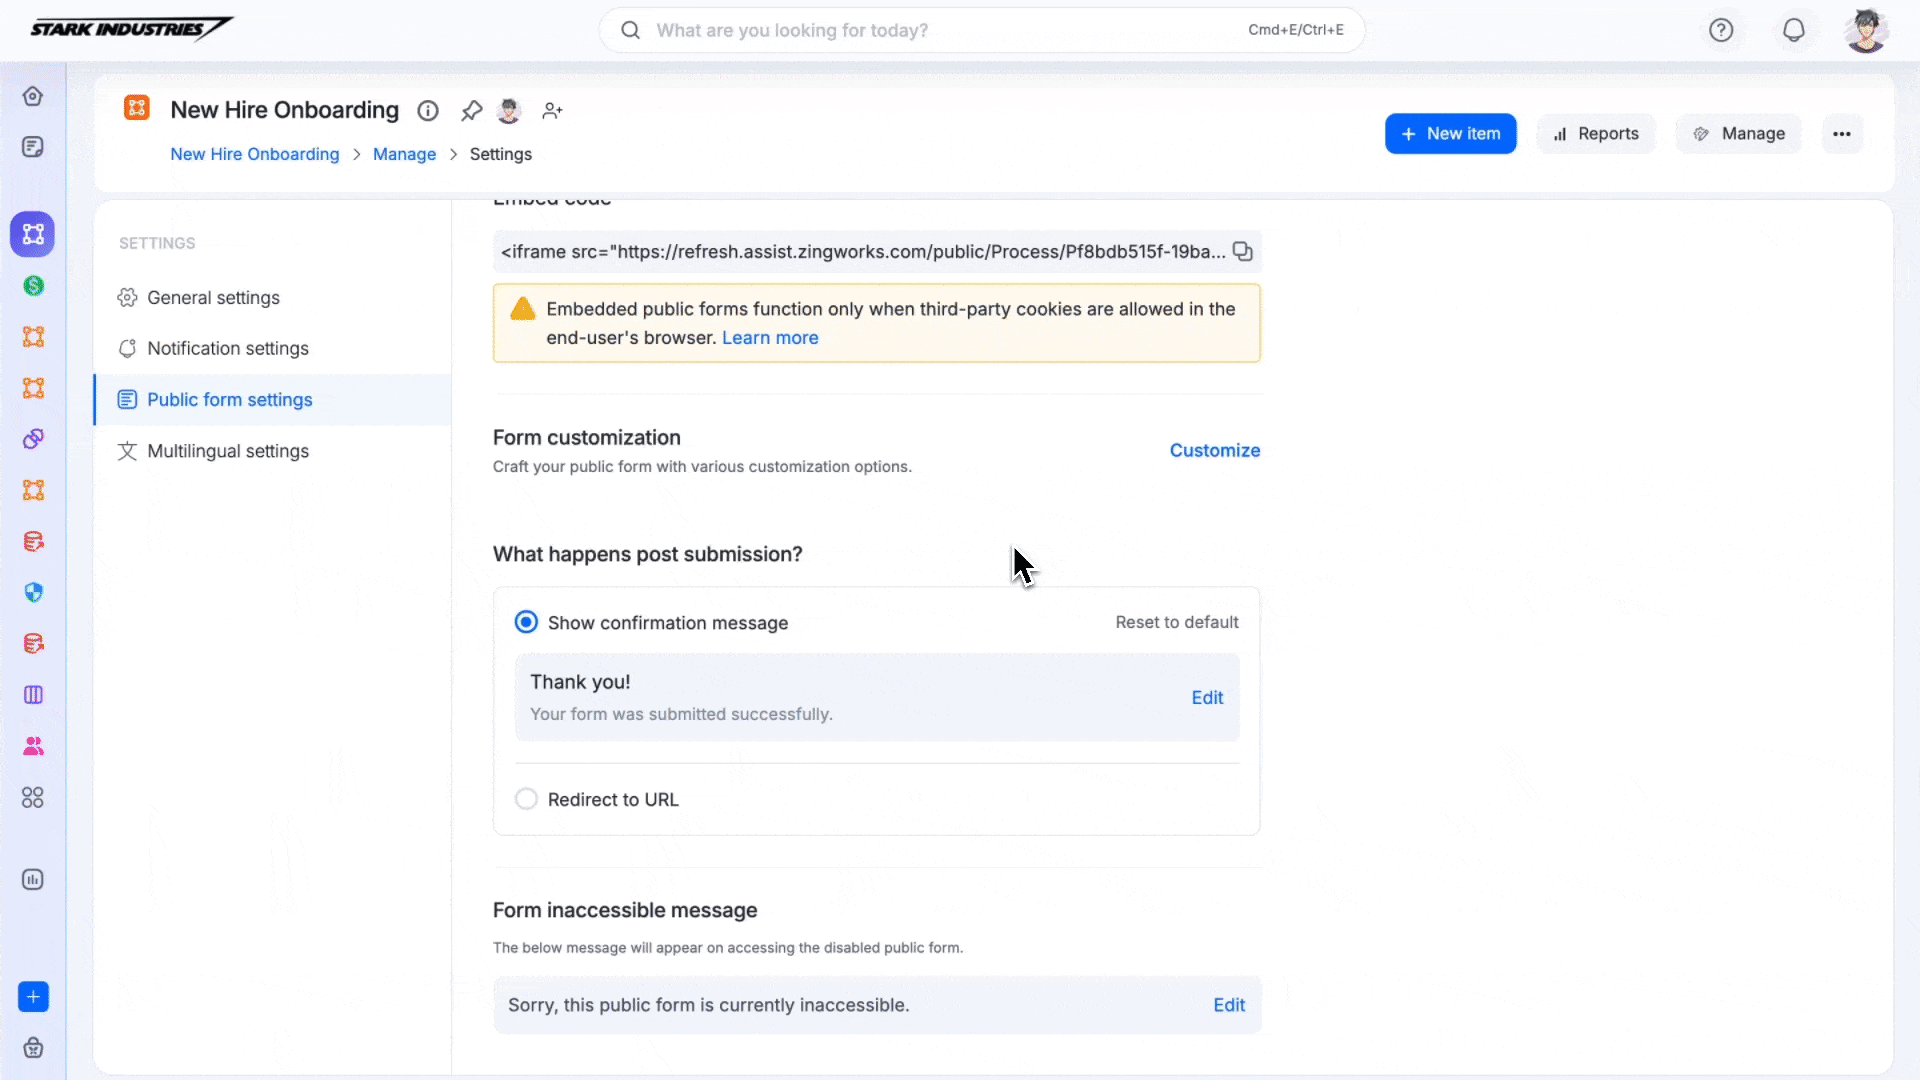1920x1080 pixels.
Task: Select Redirect to URL option
Action: click(526, 799)
